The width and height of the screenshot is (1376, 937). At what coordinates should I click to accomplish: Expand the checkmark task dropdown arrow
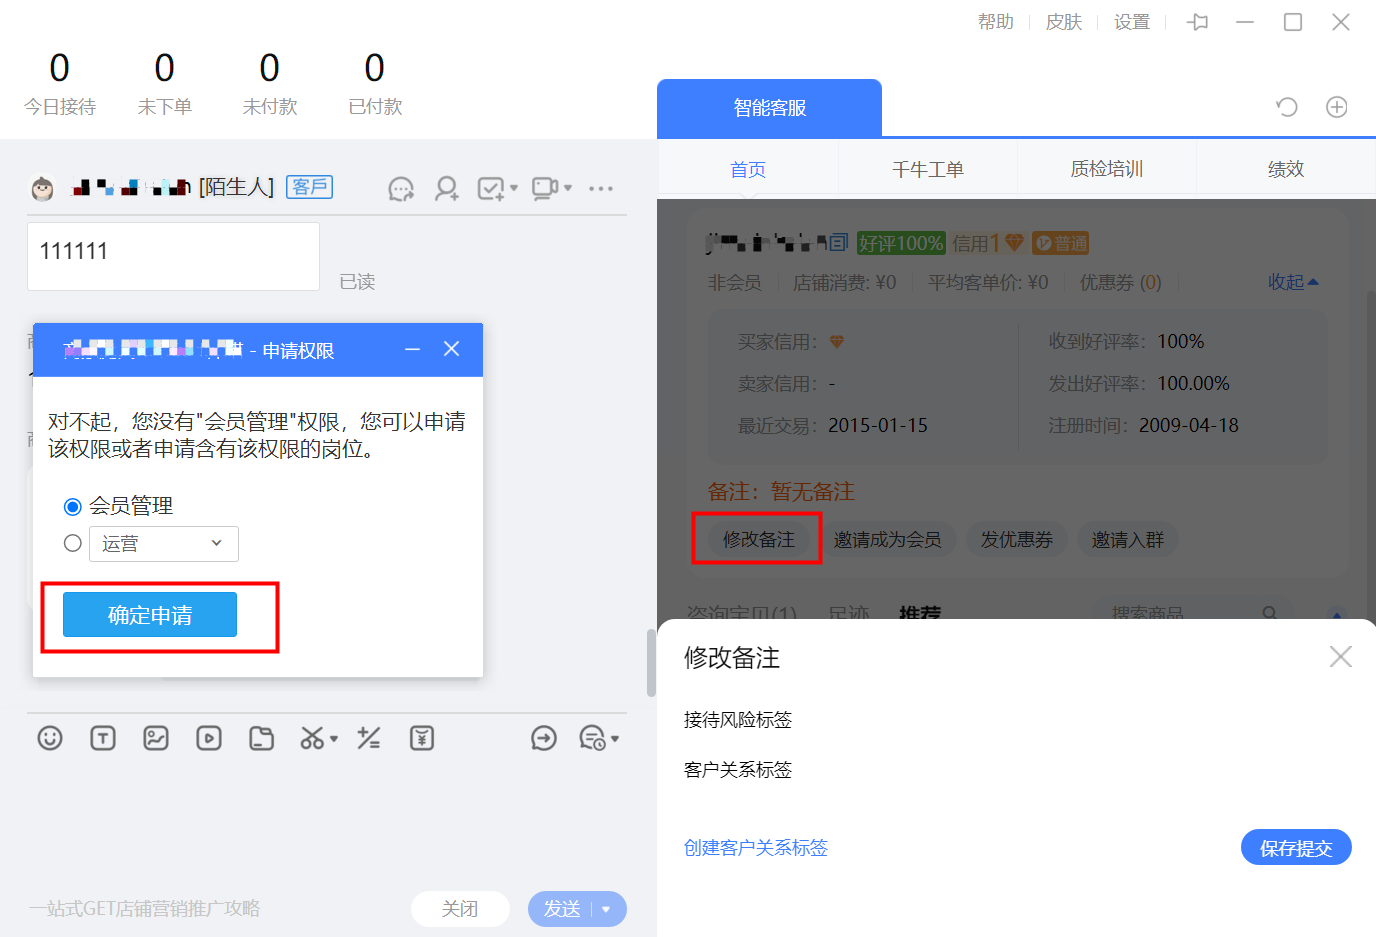tap(513, 188)
